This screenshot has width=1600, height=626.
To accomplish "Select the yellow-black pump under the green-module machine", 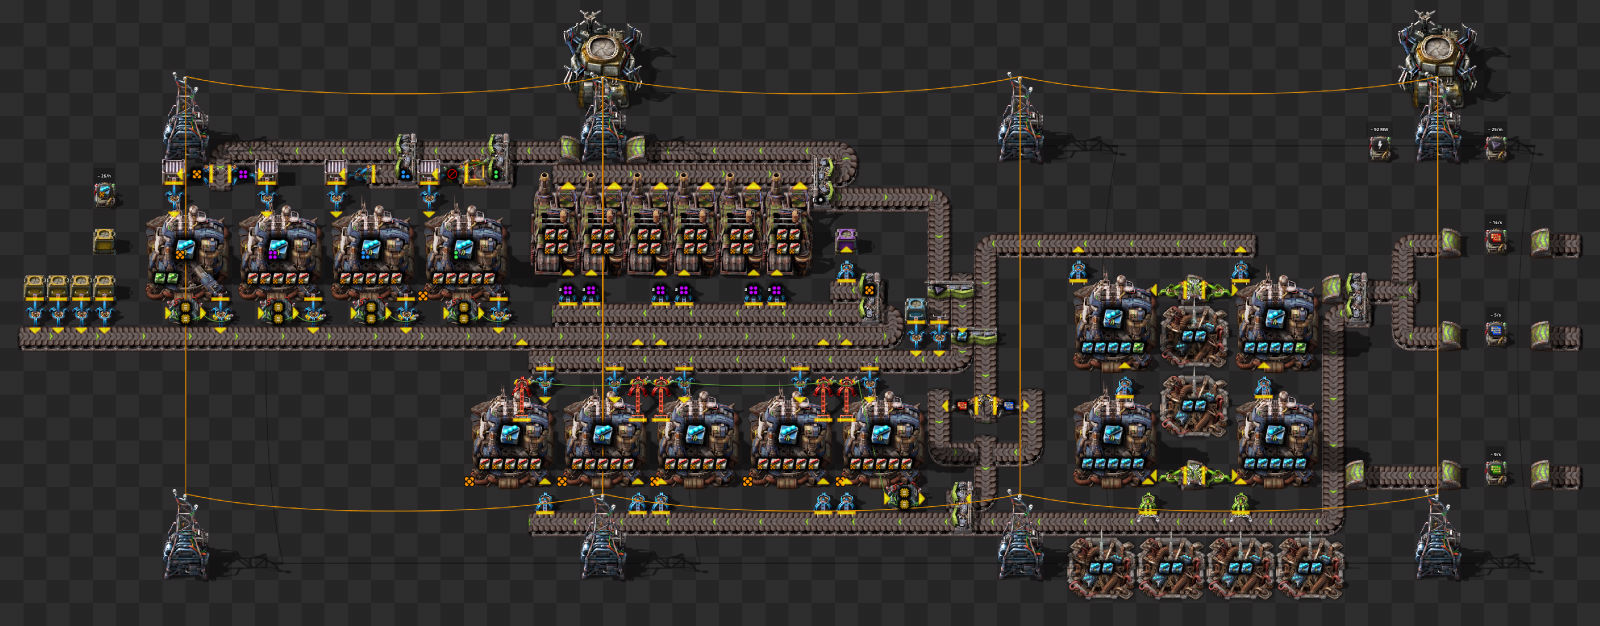I will pyautogui.click(x=186, y=312).
